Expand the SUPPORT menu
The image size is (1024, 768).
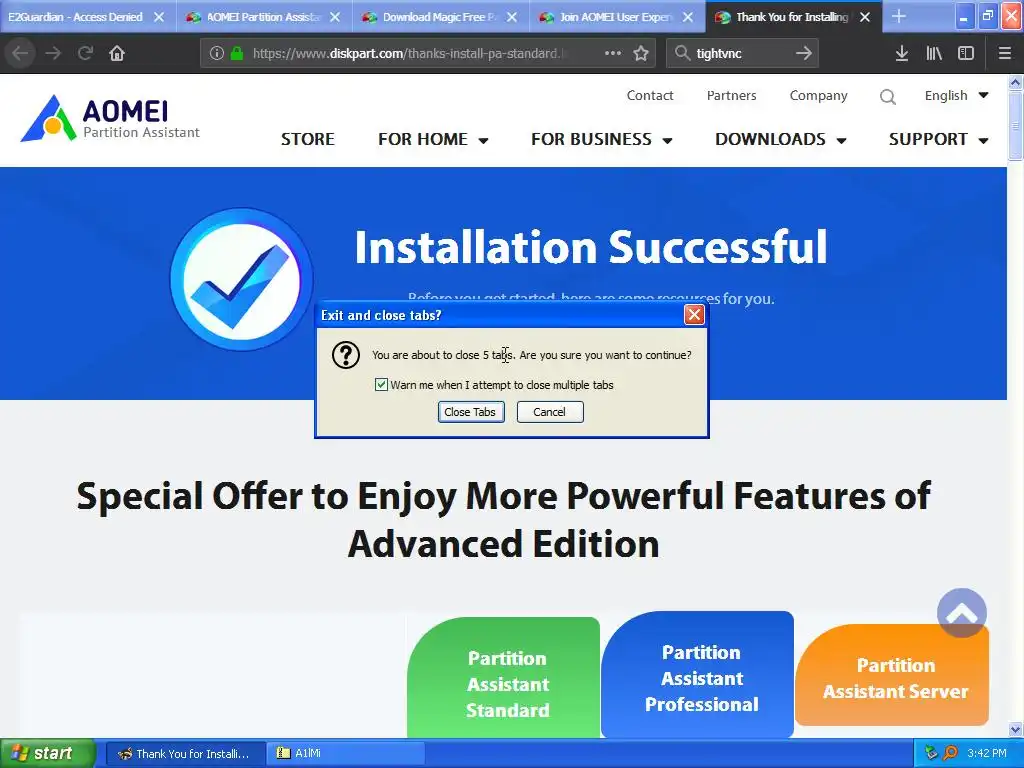point(938,139)
